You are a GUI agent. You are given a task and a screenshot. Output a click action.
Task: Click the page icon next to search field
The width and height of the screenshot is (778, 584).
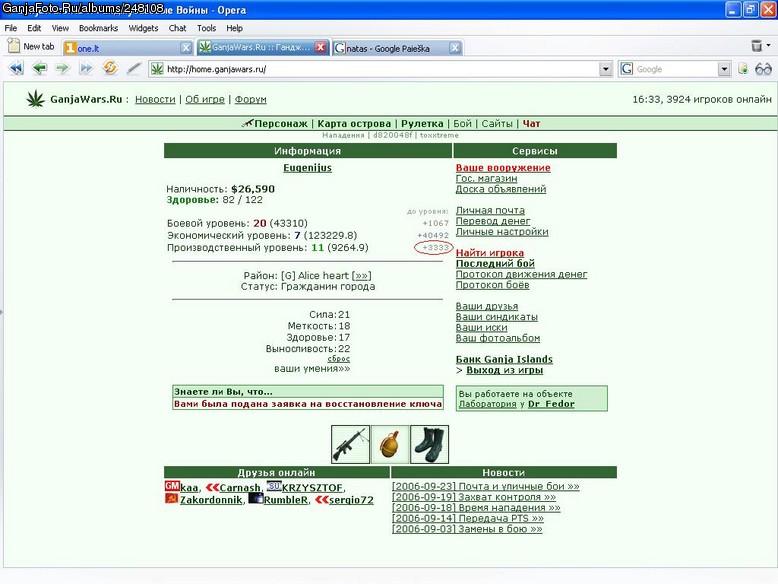[743, 69]
